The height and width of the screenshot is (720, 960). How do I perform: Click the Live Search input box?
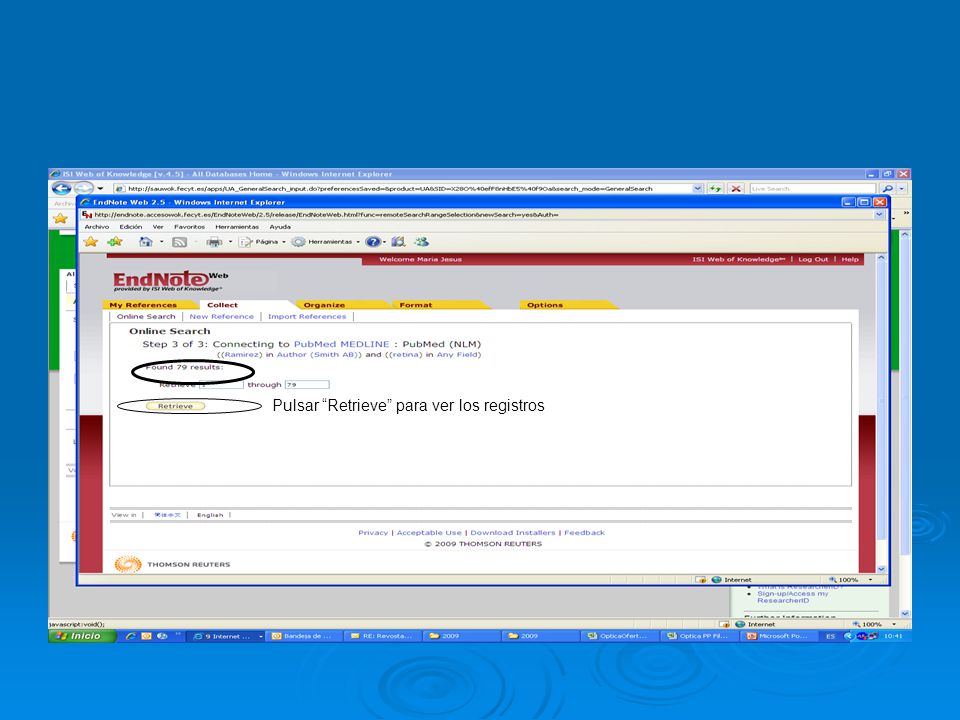pos(813,189)
